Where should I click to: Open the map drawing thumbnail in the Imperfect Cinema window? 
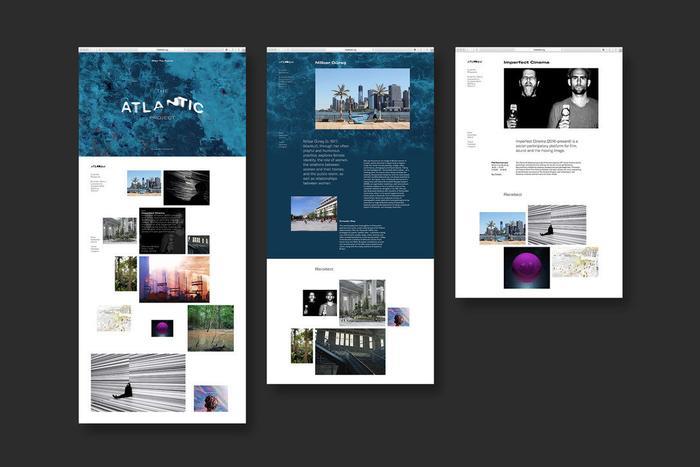point(575,262)
